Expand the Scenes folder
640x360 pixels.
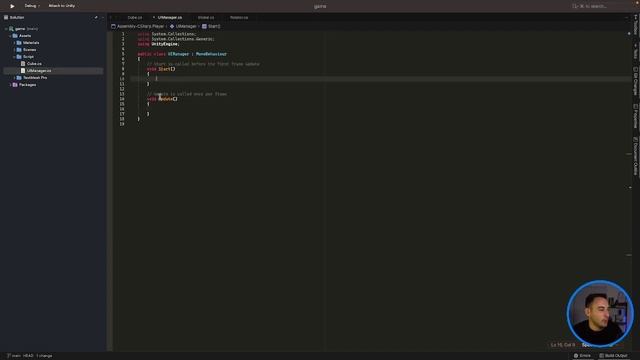tap(14, 50)
